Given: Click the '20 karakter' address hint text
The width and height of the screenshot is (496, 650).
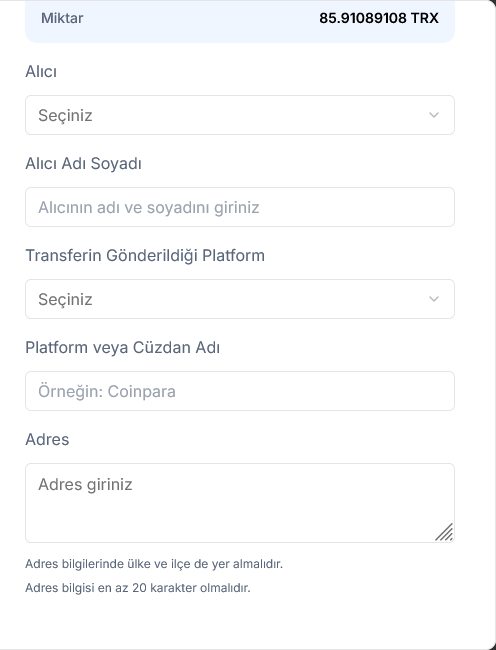Looking at the screenshot, I should coord(138,588).
